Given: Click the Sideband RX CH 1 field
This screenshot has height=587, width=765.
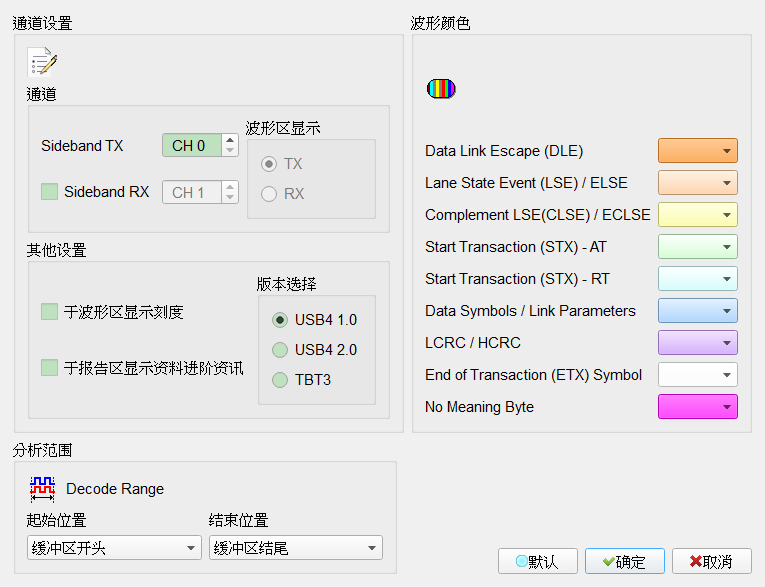Looking at the screenshot, I should point(192,192).
